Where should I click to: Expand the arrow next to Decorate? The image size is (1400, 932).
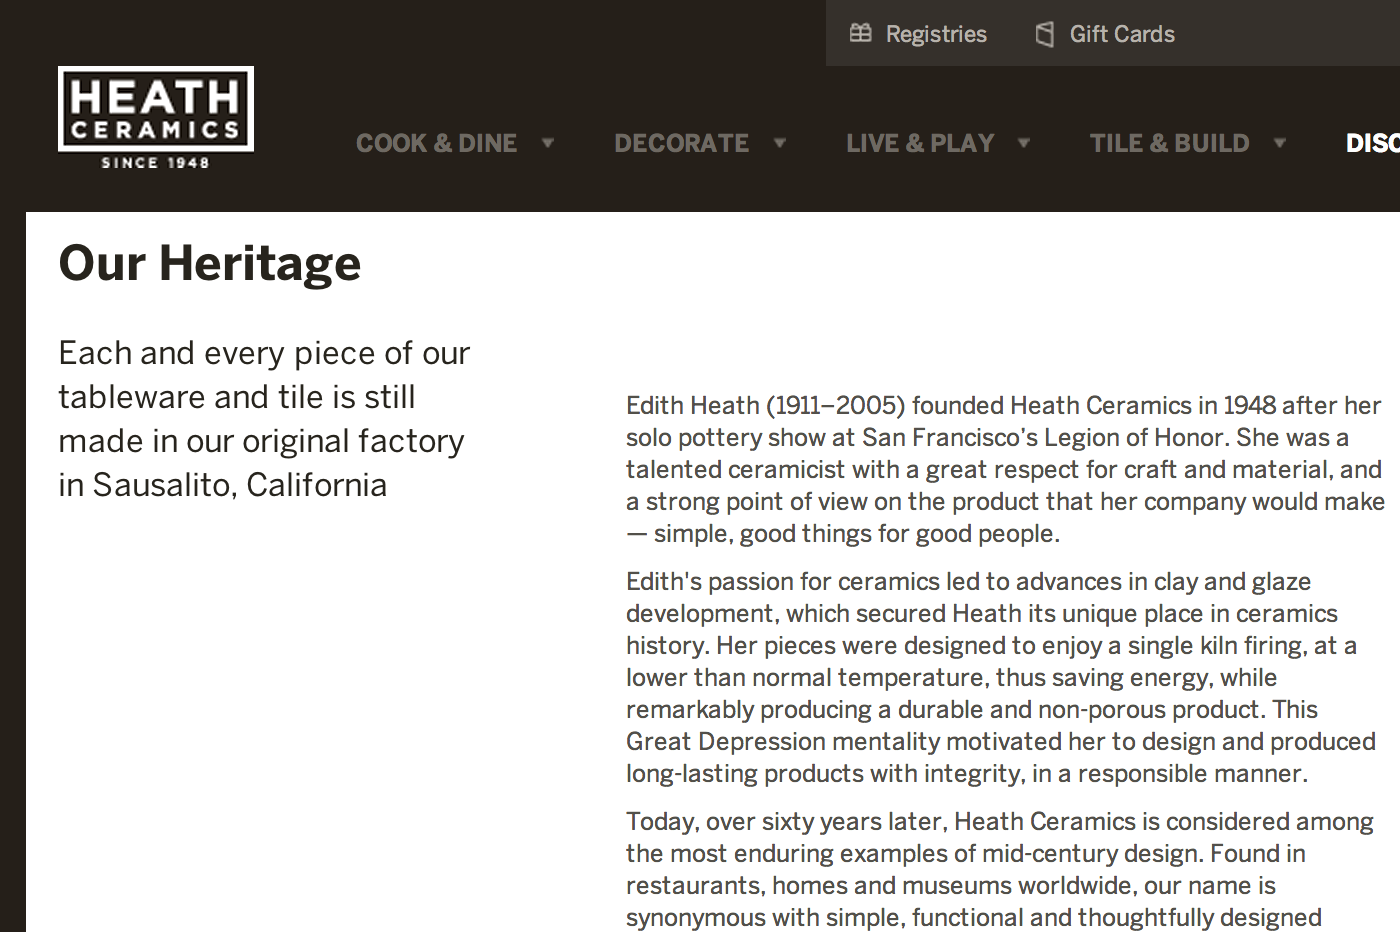pos(780,143)
